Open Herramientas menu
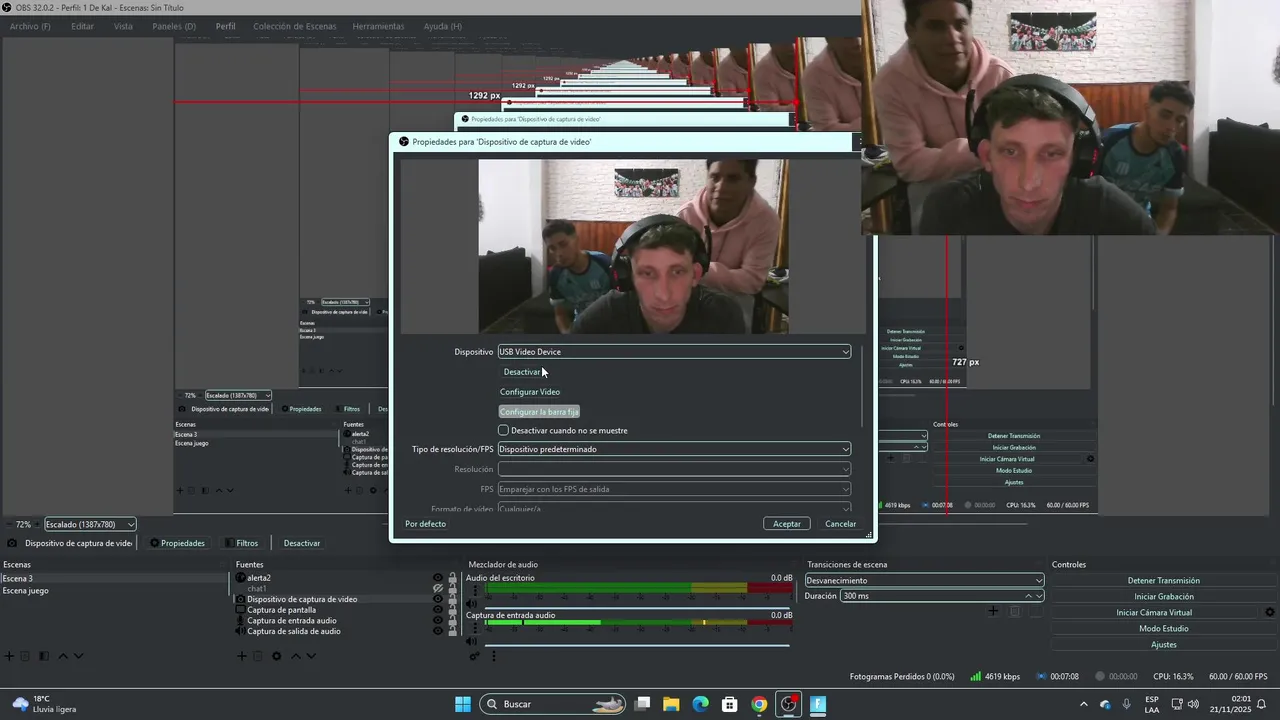 tap(378, 26)
